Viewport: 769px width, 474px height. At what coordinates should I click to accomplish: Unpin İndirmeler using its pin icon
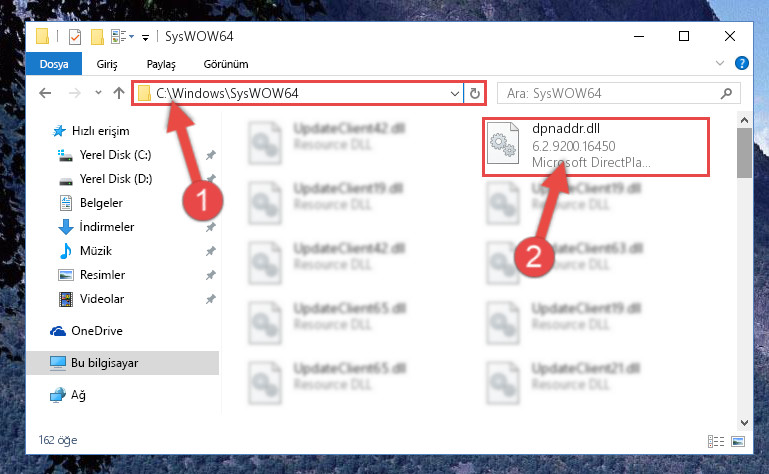tap(210, 227)
